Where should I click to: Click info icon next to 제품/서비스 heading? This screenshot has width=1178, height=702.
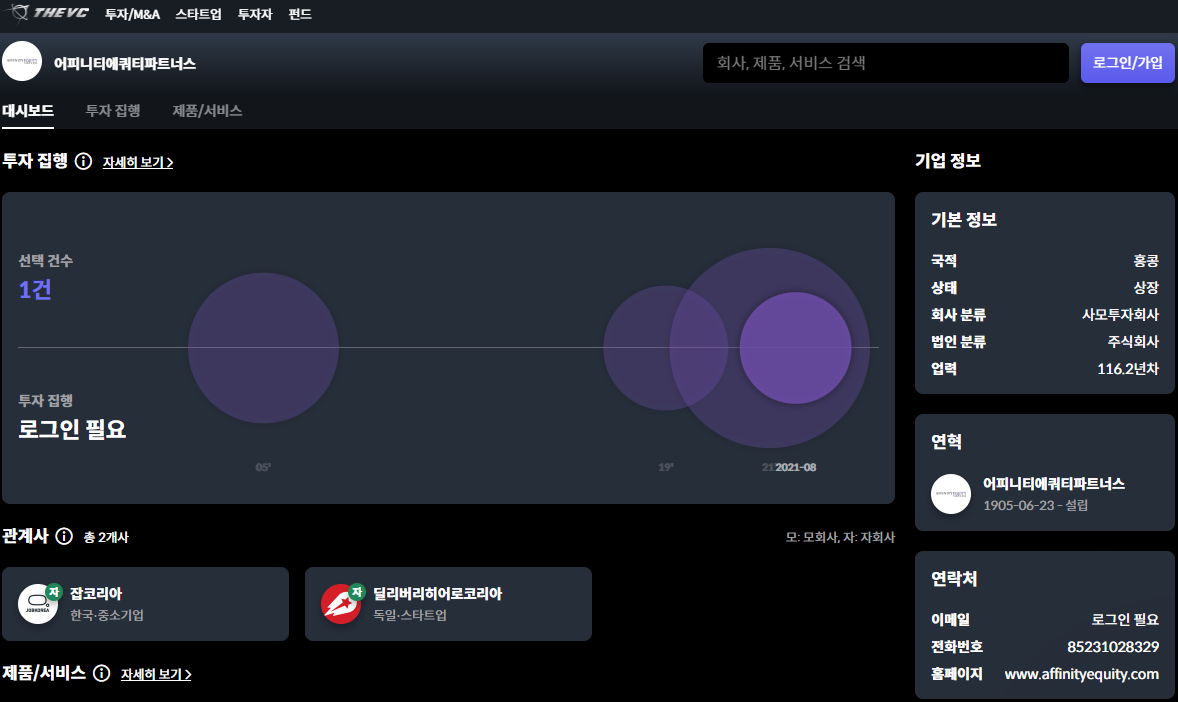pyautogui.click(x=101, y=673)
